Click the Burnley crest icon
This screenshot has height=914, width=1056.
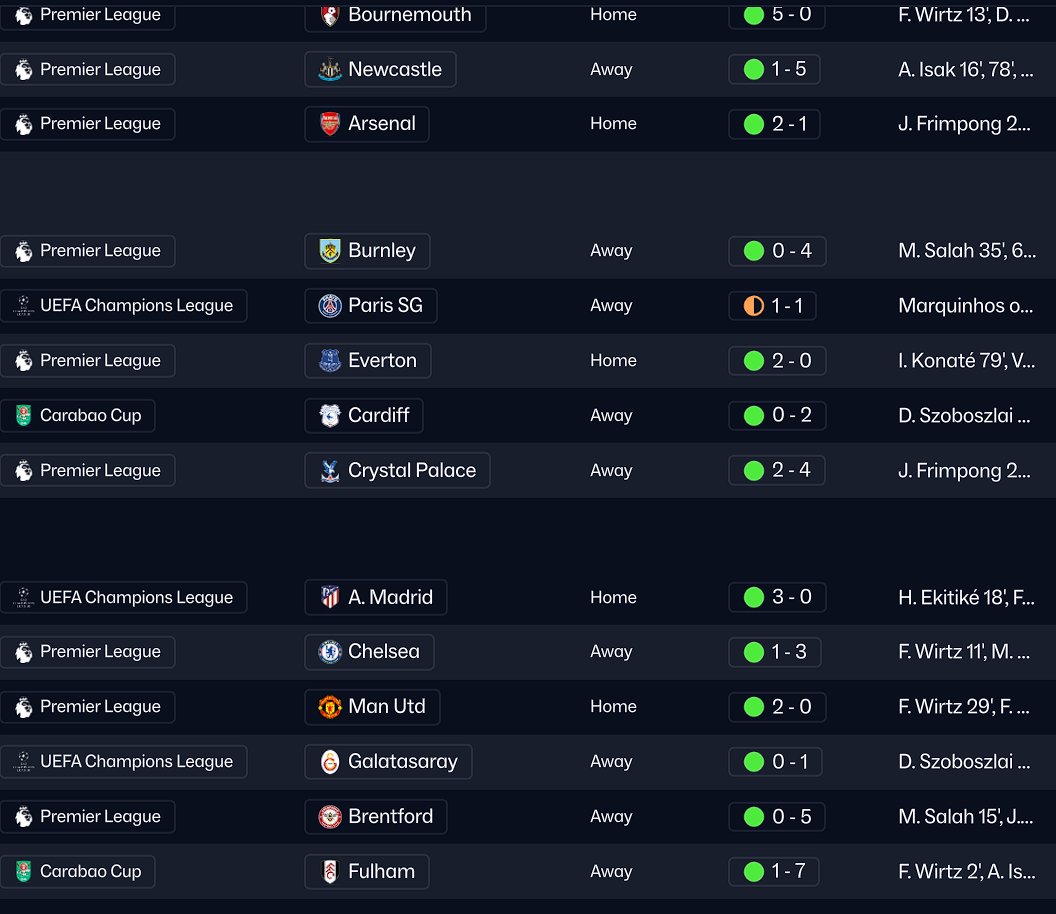coord(329,251)
